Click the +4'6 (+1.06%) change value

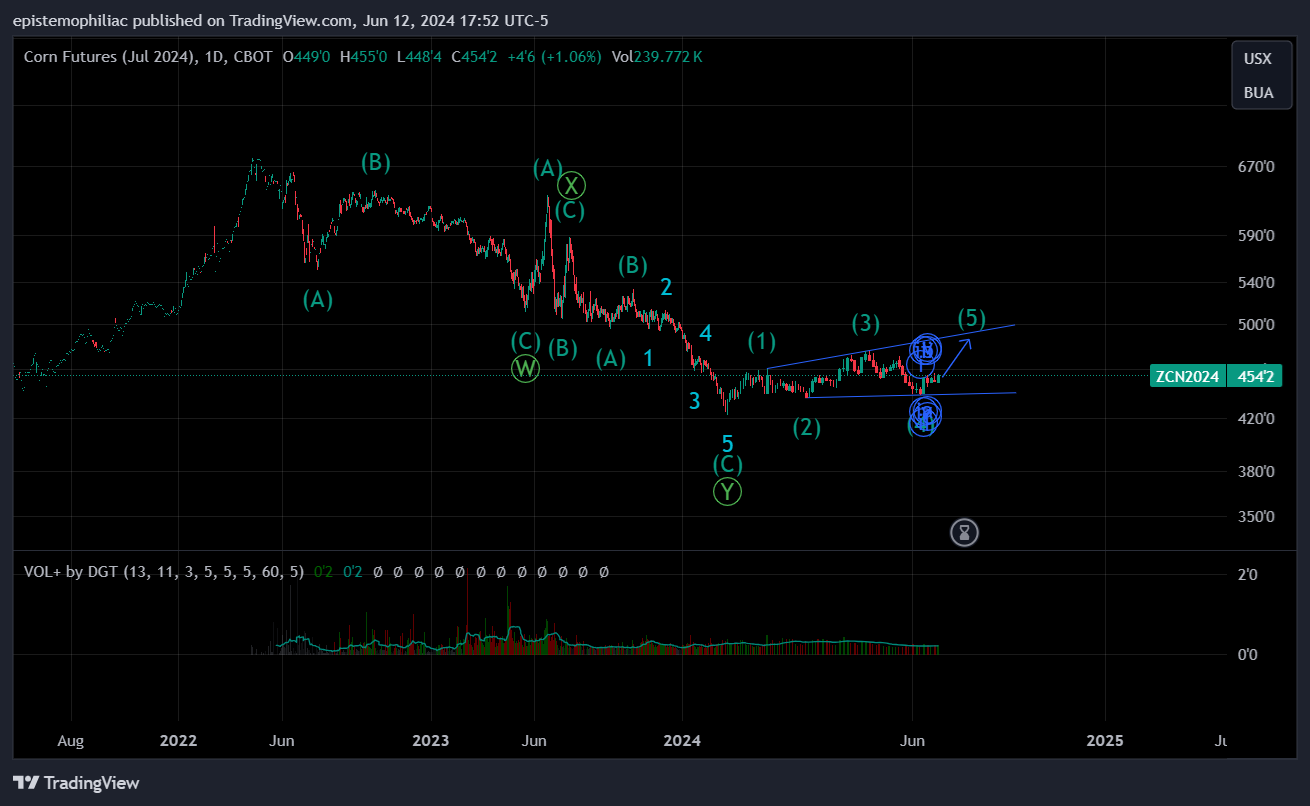coord(554,57)
